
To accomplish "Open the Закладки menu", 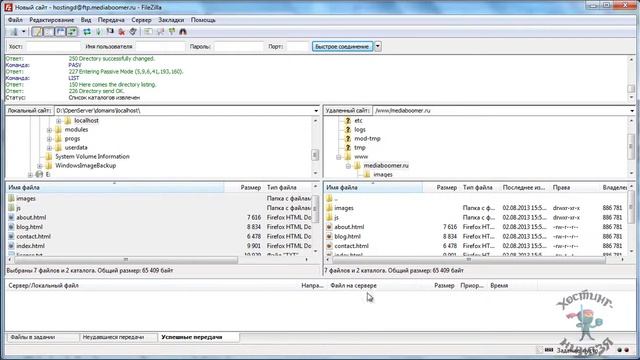I will [x=171, y=20].
